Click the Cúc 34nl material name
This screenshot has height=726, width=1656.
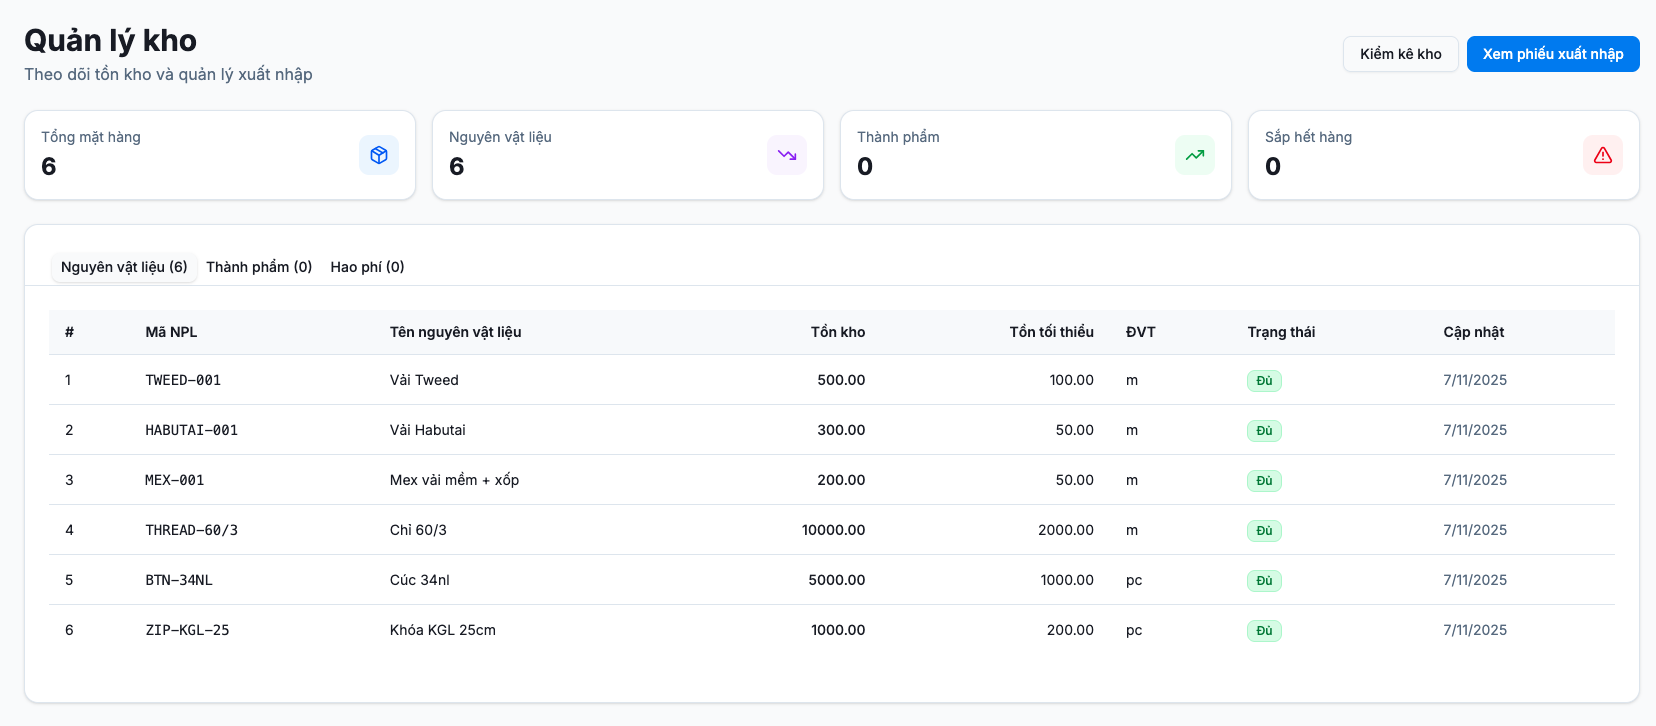420,580
